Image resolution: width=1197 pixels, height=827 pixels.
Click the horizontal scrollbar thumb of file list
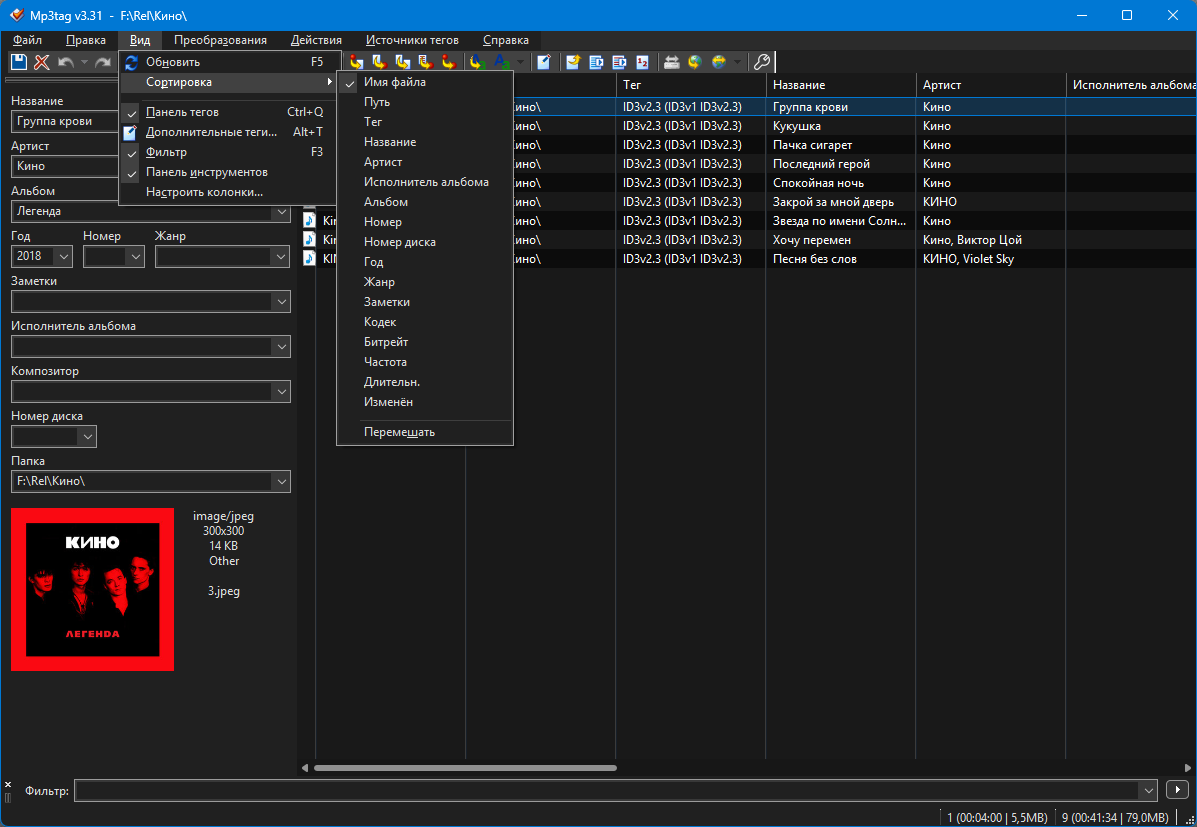(x=465, y=767)
